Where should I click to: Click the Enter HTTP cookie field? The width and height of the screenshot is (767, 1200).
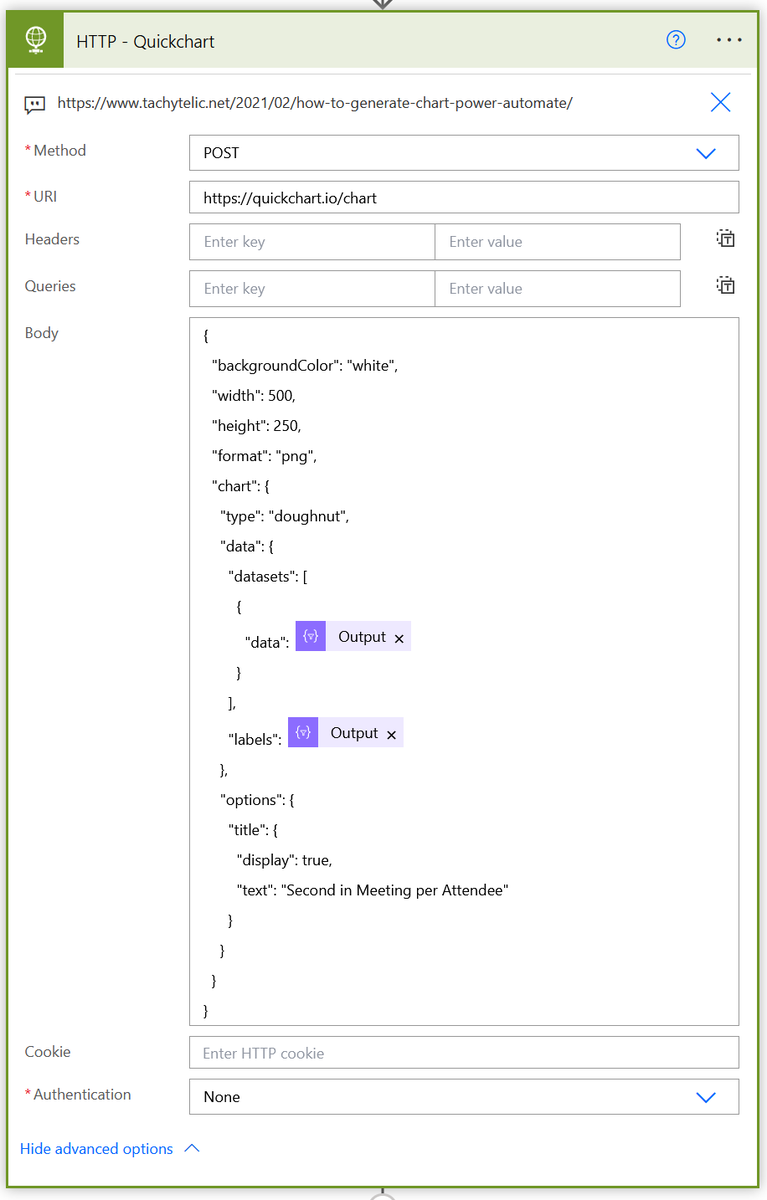(464, 1053)
